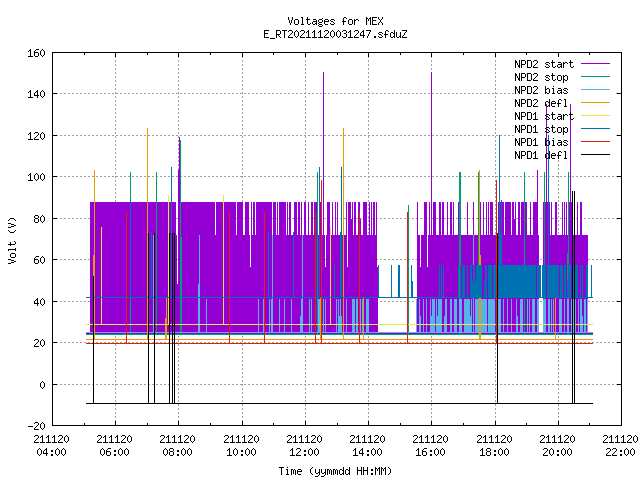Click the 'Time (yymmdd HH:MM)' x-axis label

coord(335,471)
